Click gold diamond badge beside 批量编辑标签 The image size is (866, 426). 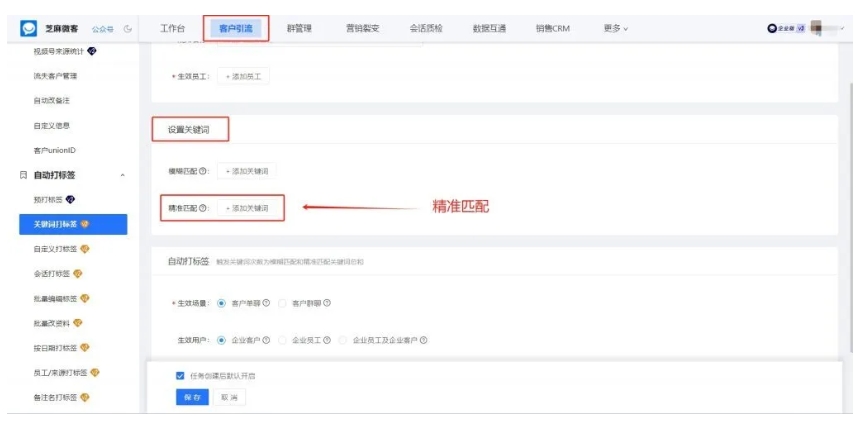click(x=85, y=298)
